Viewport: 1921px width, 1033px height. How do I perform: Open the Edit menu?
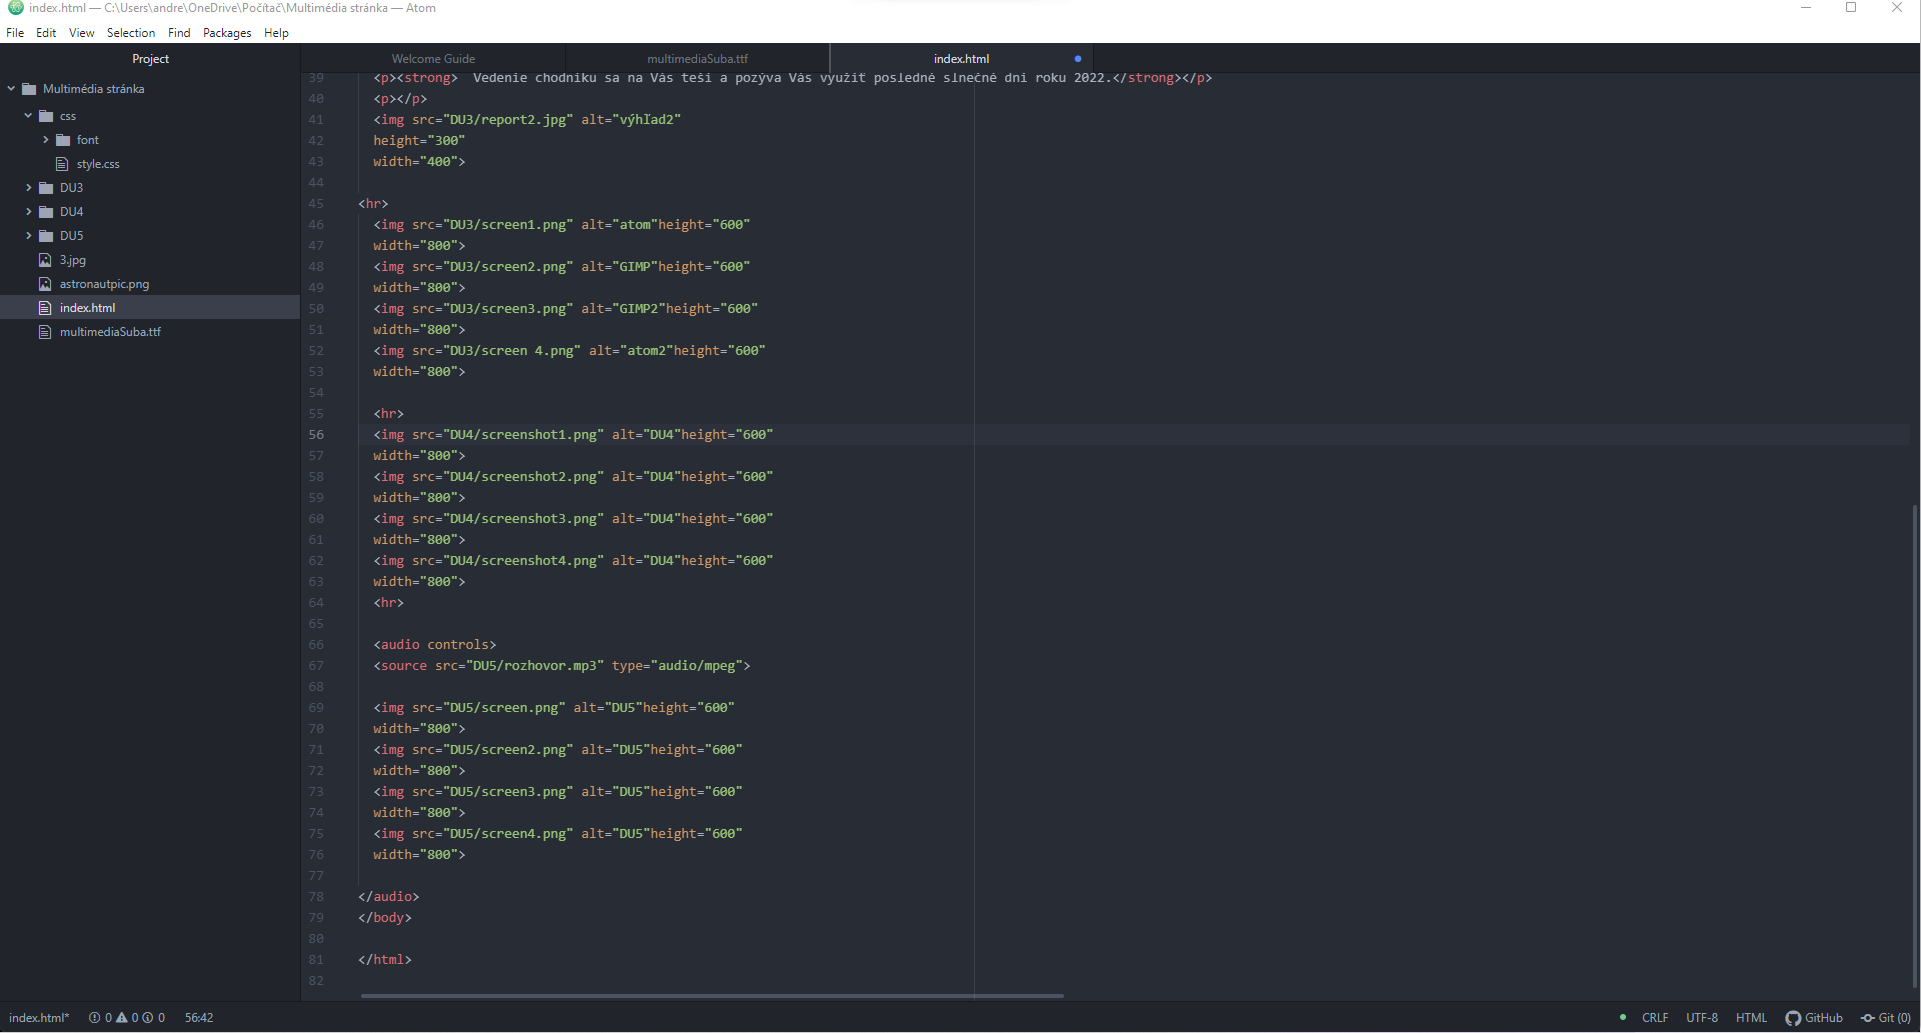[x=46, y=33]
